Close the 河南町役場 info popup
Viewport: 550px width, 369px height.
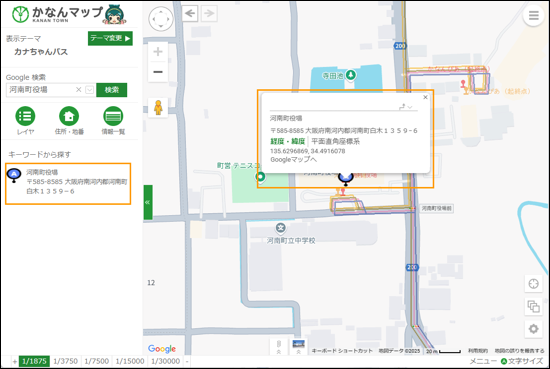click(425, 97)
